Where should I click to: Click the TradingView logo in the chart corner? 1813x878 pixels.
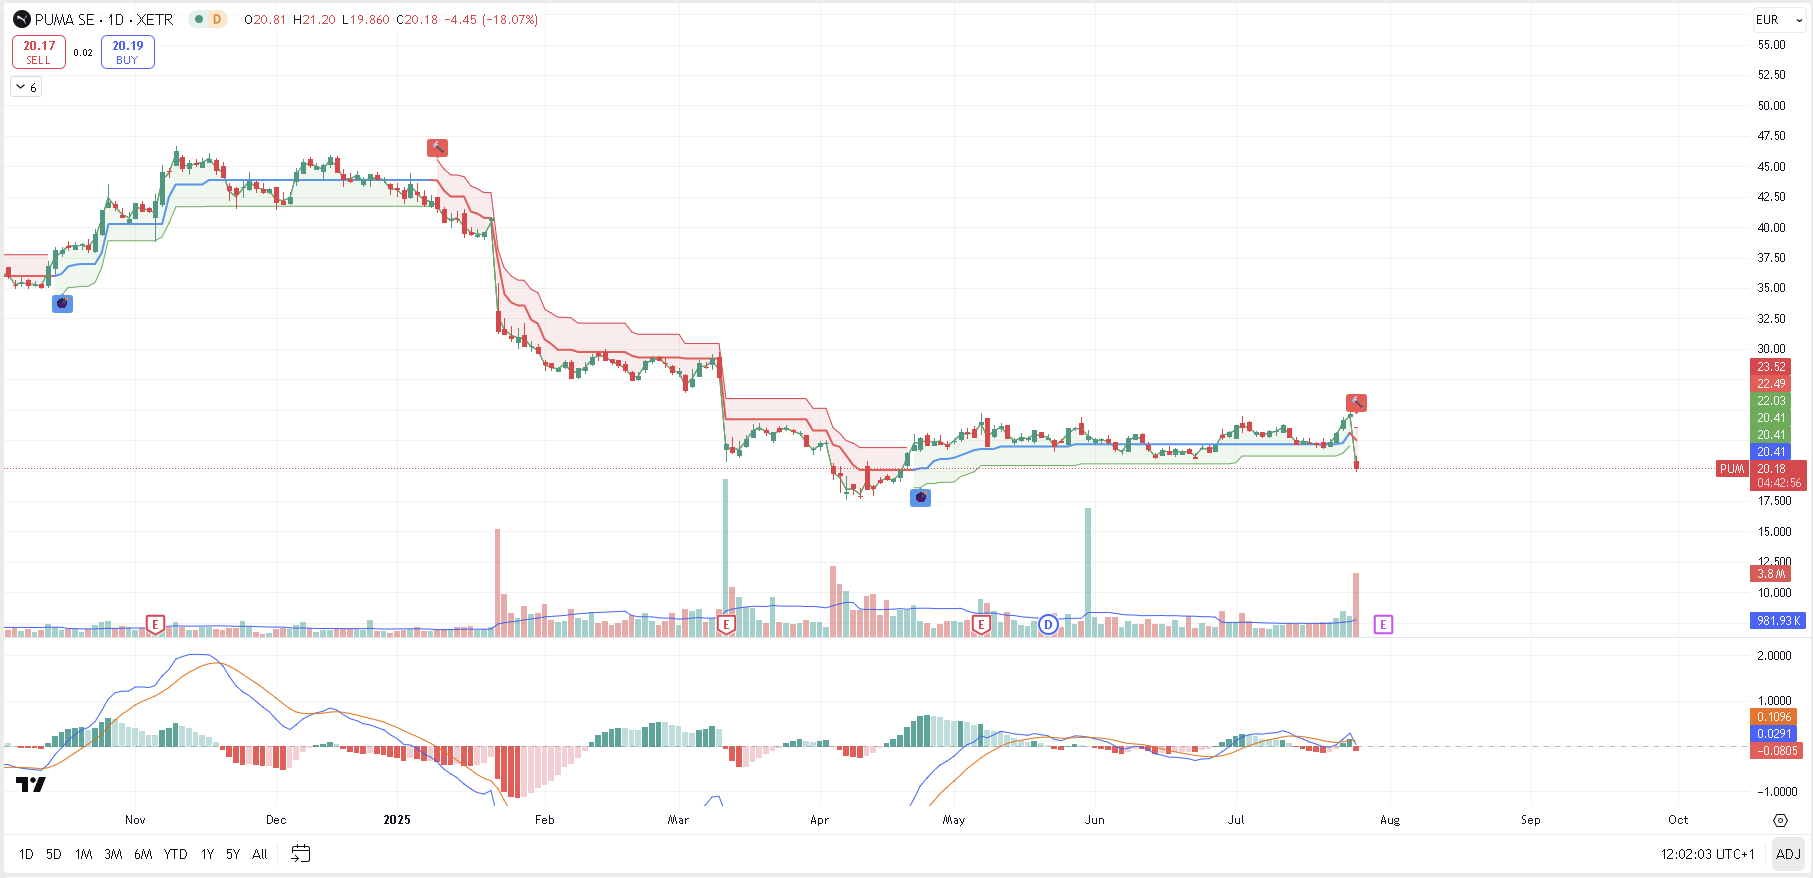pyautogui.click(x=30, y=784)
